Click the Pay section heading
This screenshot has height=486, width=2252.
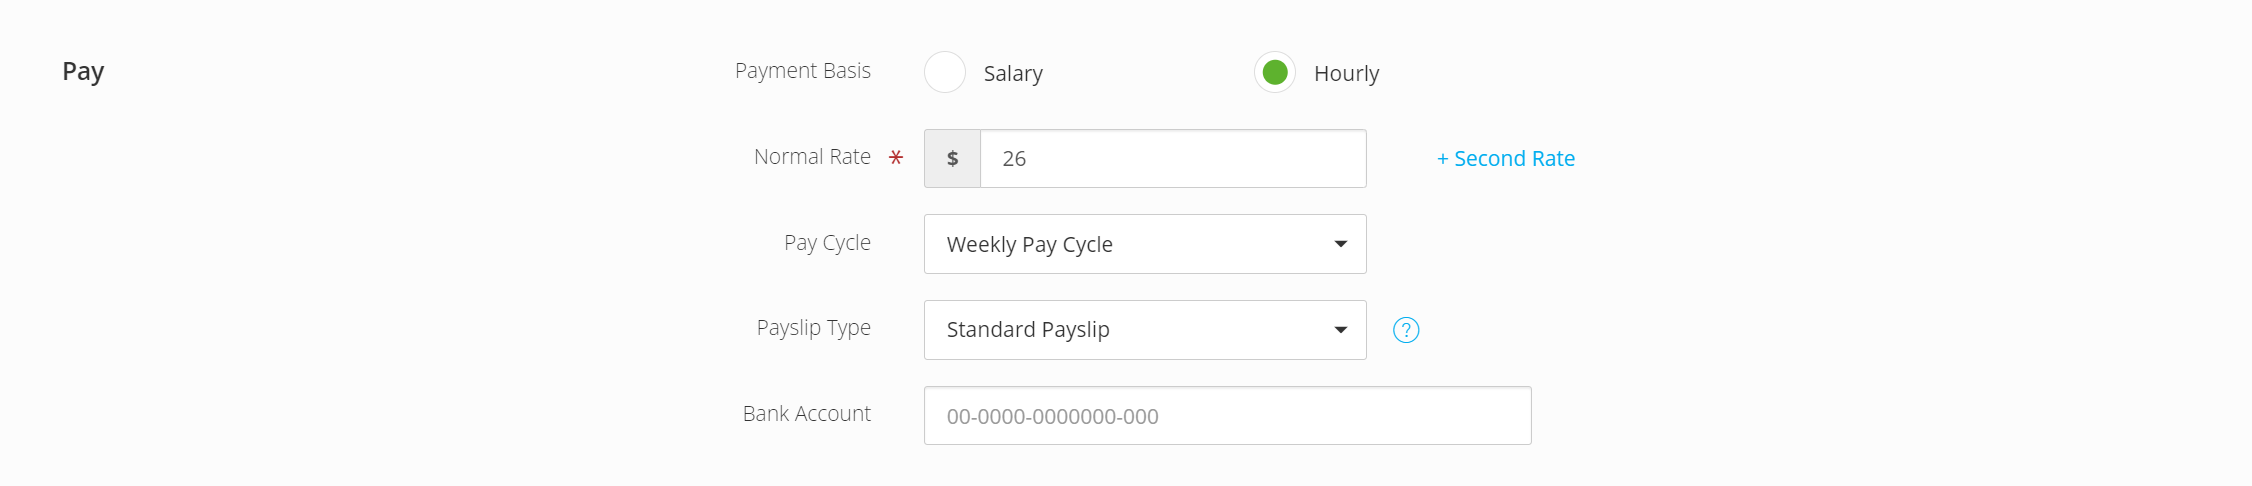tap(83, 72)
